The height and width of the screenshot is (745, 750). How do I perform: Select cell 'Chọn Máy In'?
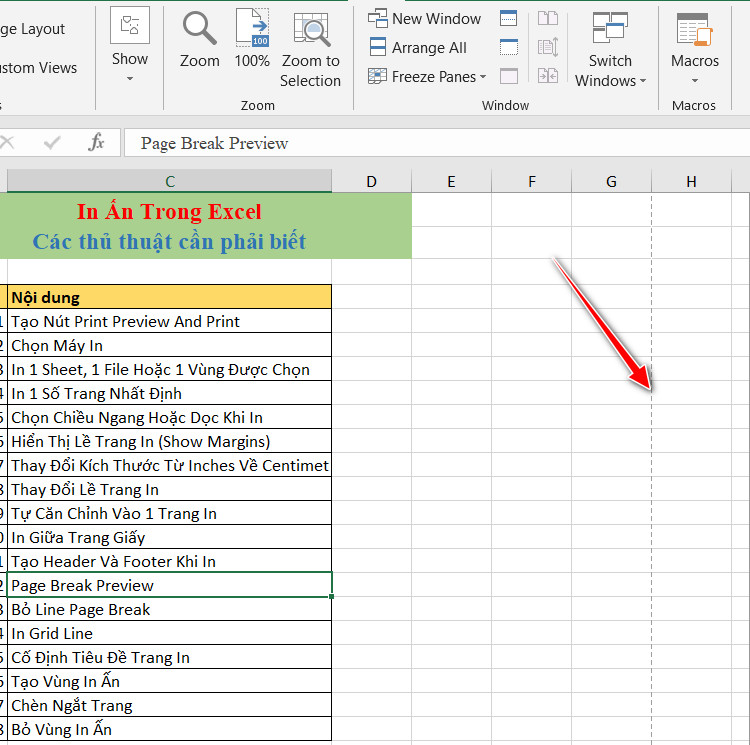tap(169, 345)
